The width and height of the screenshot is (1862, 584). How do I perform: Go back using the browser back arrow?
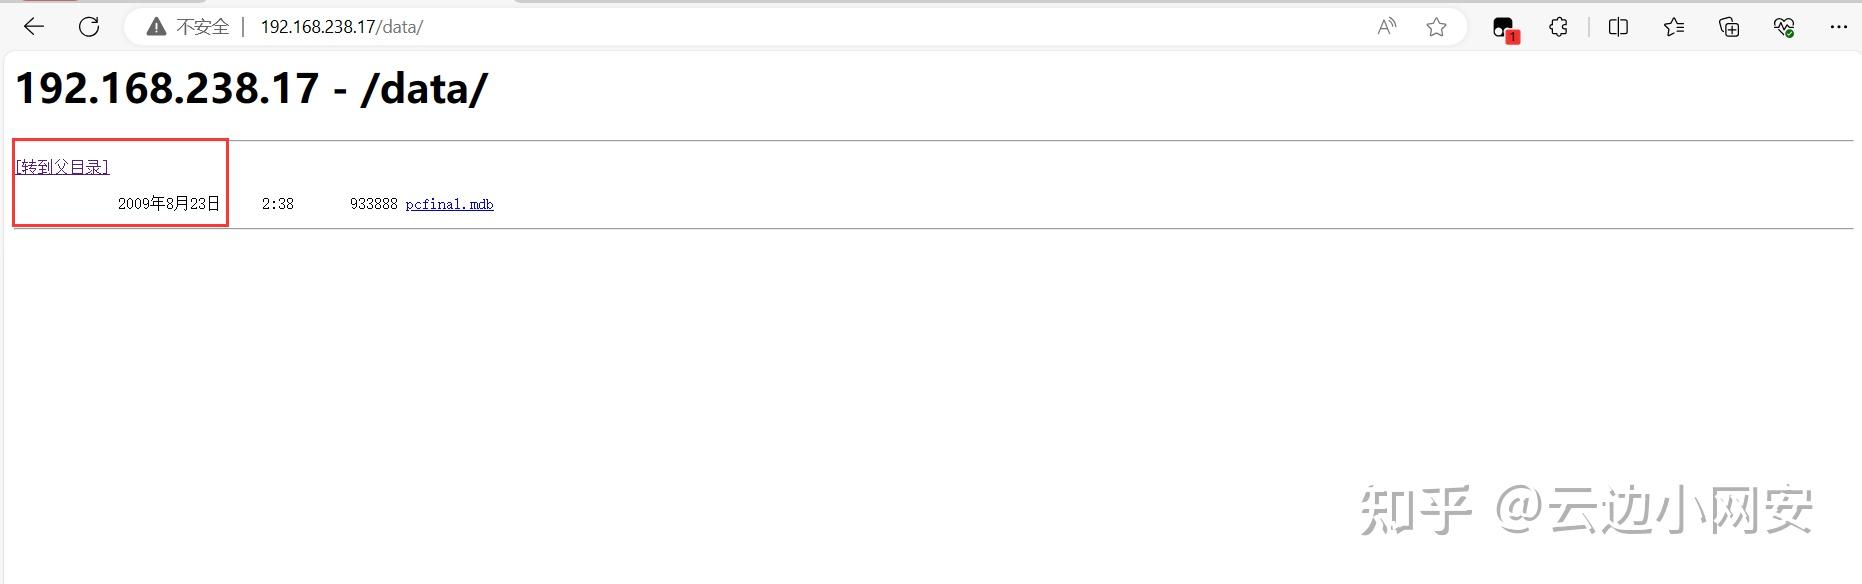tap(34, 27)
